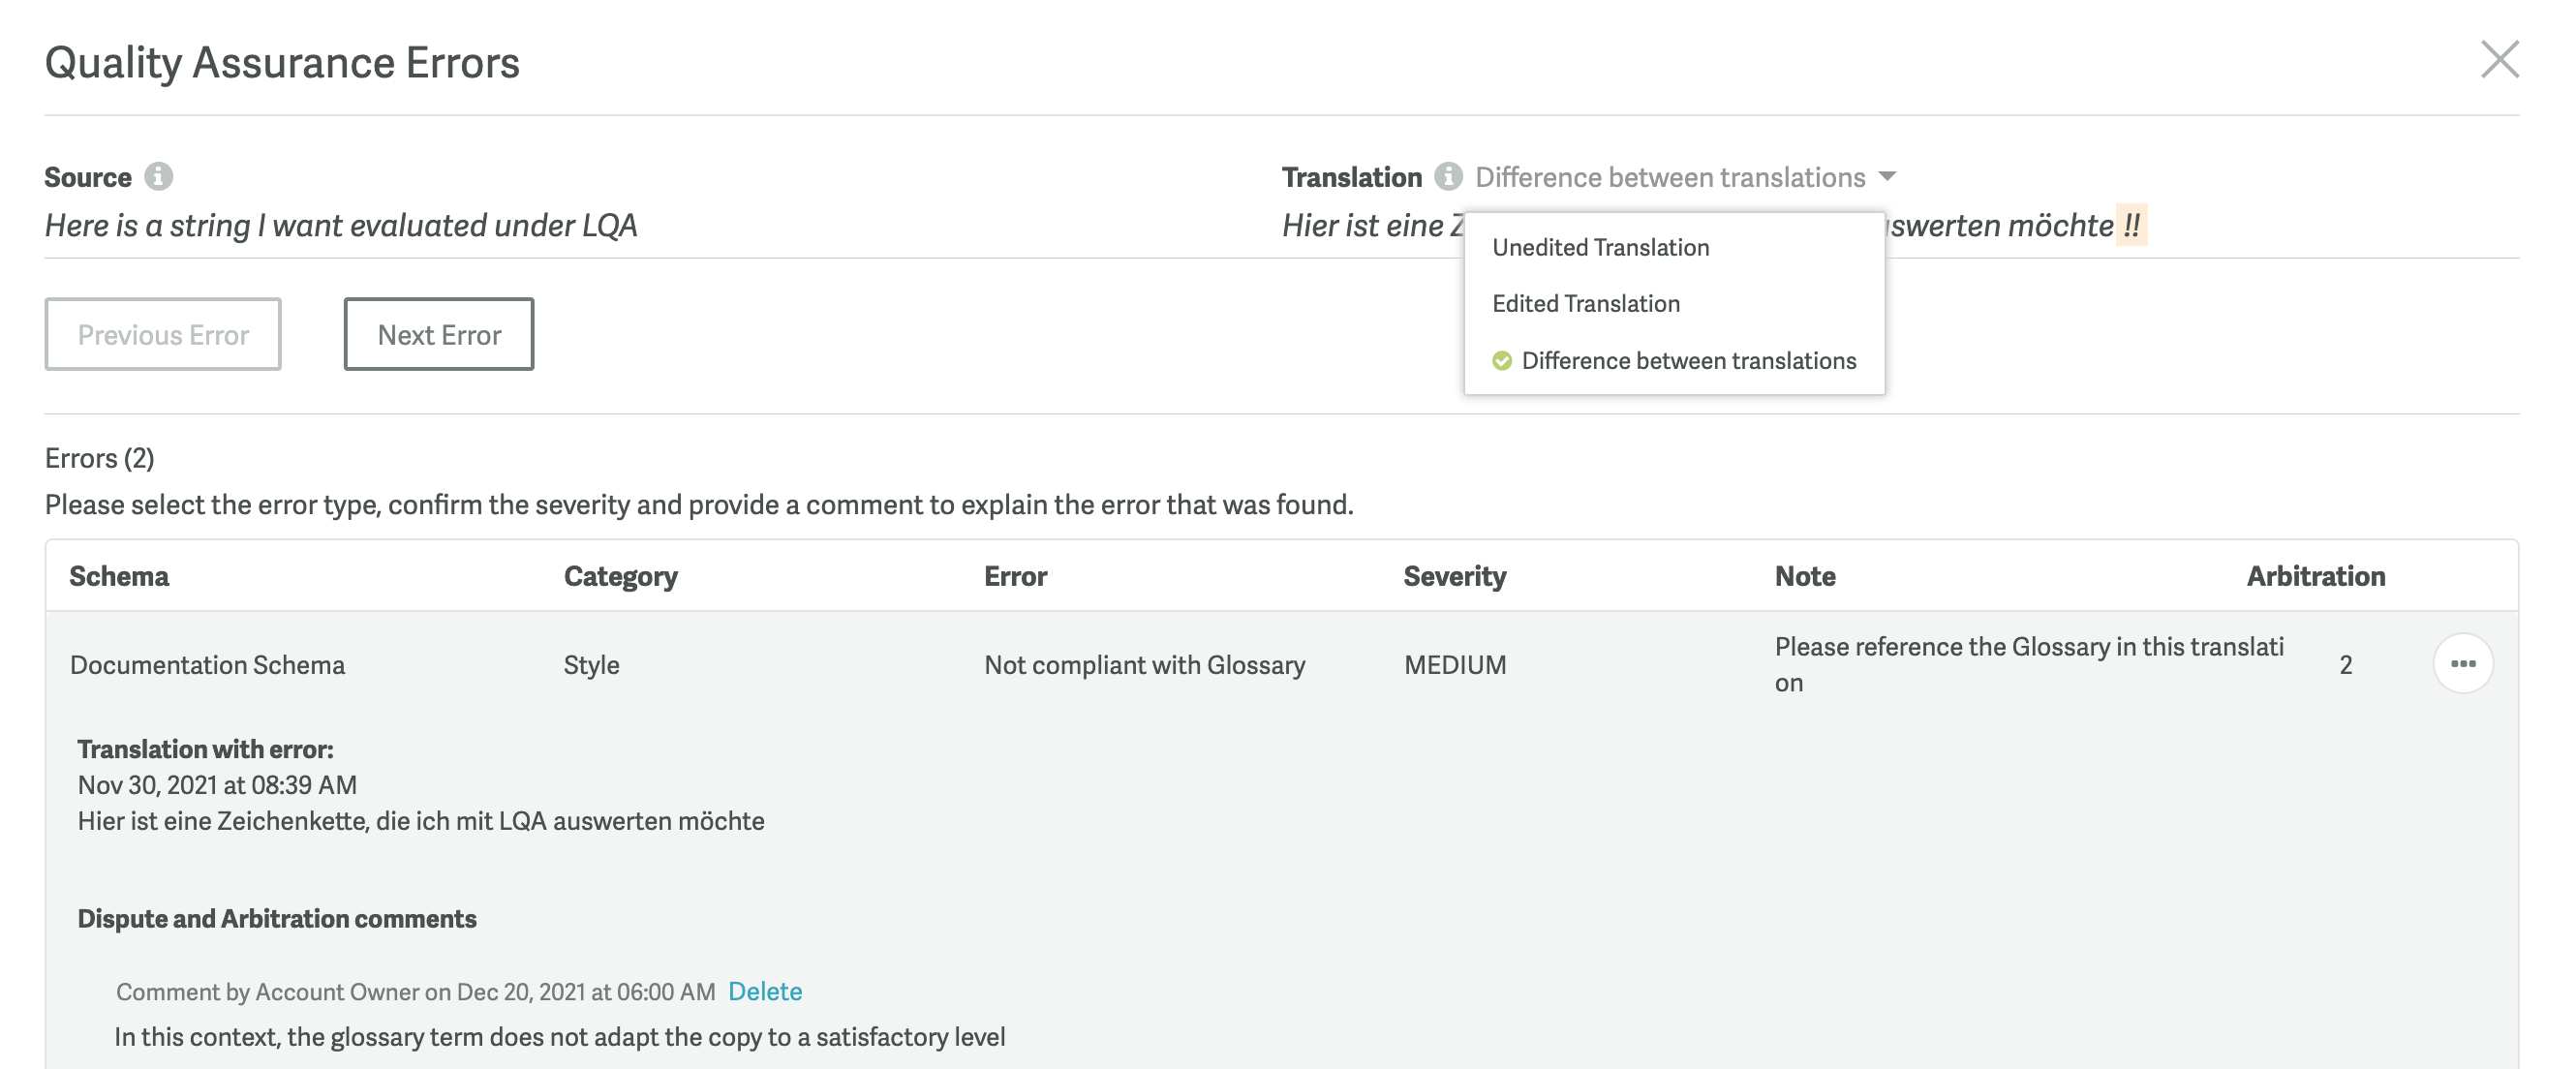Select Unedited Translation from the menu

pos(1600,247)
